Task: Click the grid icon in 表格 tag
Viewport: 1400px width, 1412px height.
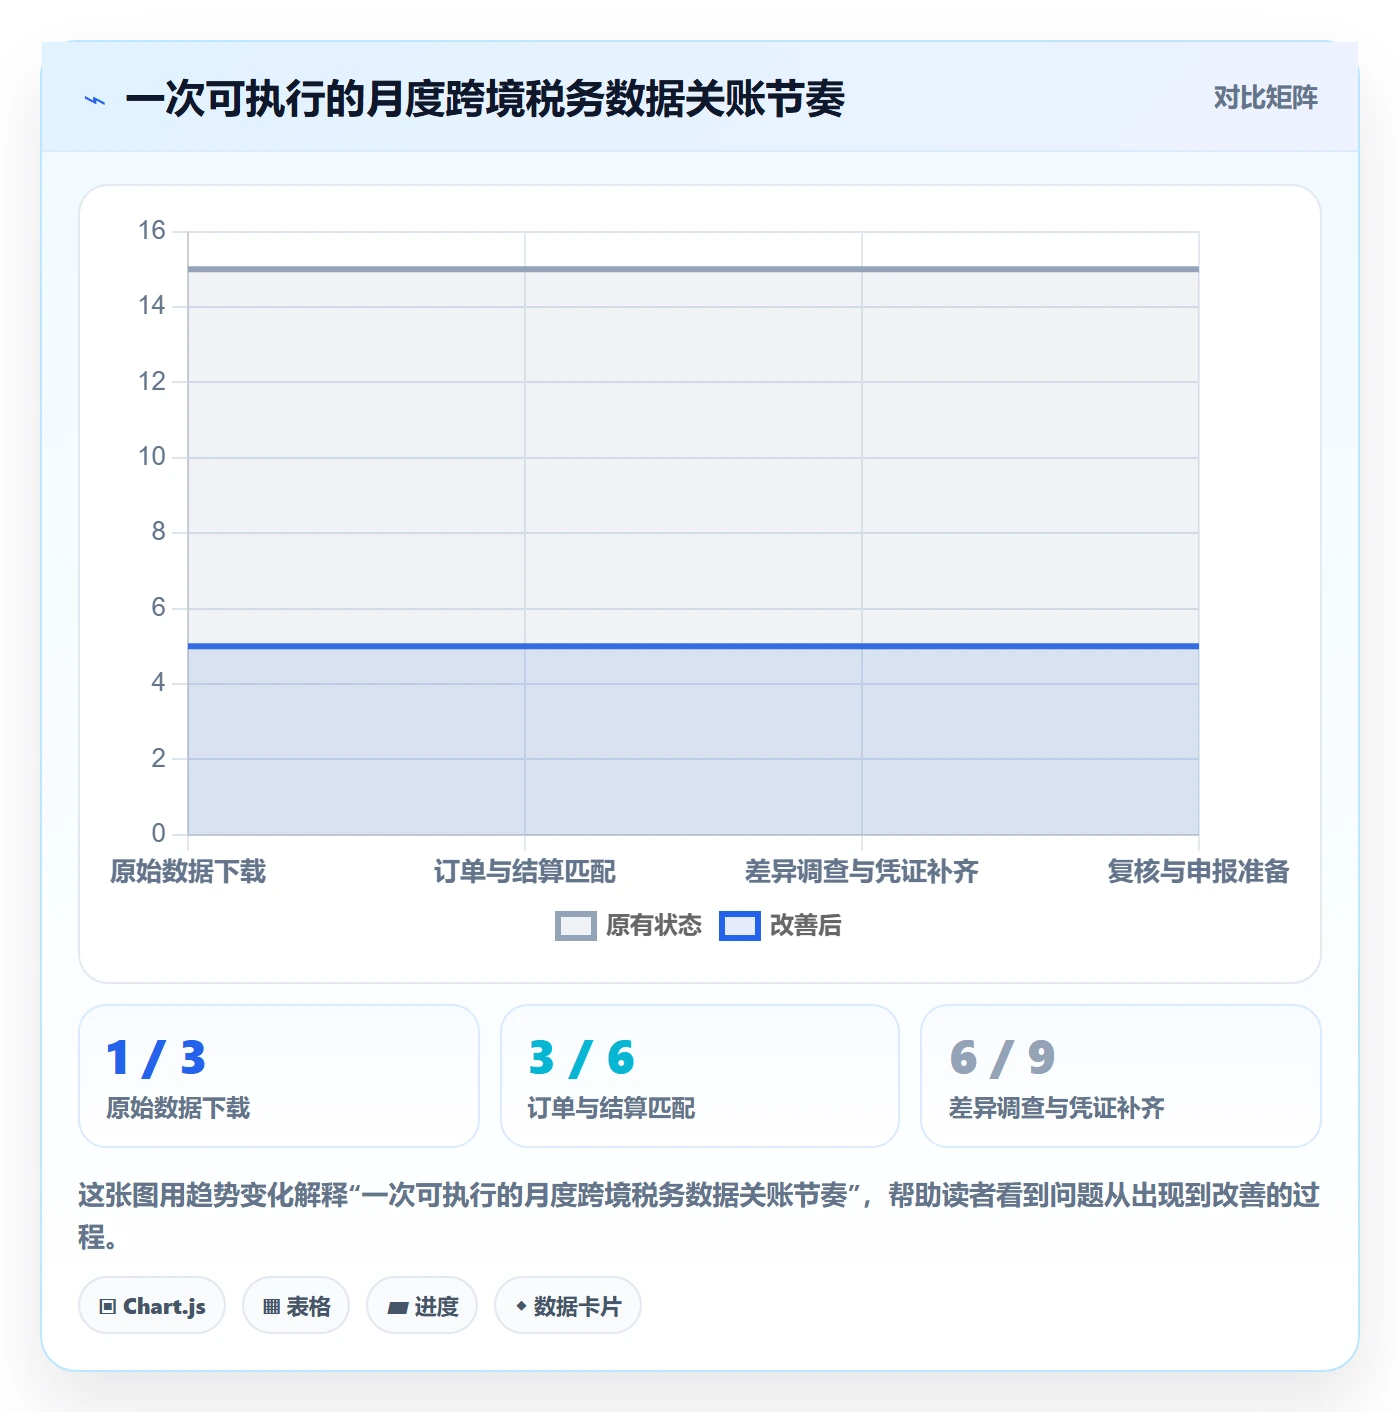Action: 271,1307
